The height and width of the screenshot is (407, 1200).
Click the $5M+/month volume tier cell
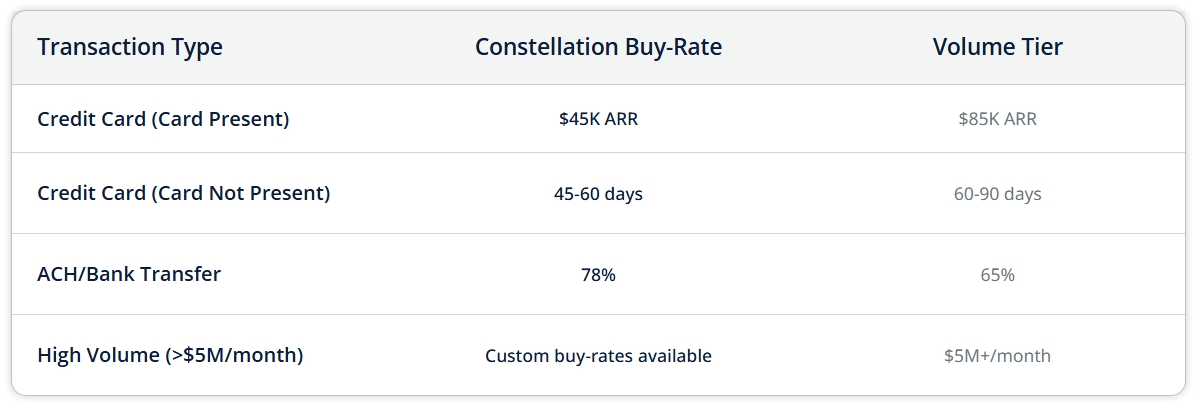(x=997, y=356)
